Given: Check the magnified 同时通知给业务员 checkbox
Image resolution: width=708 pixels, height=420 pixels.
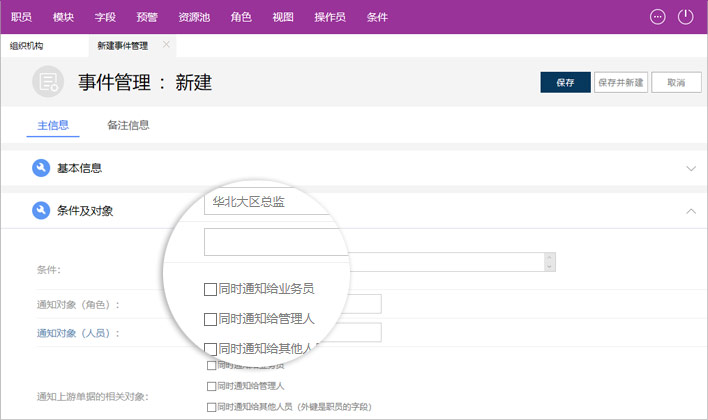Looking at the screenshot, I should [210, 289].
